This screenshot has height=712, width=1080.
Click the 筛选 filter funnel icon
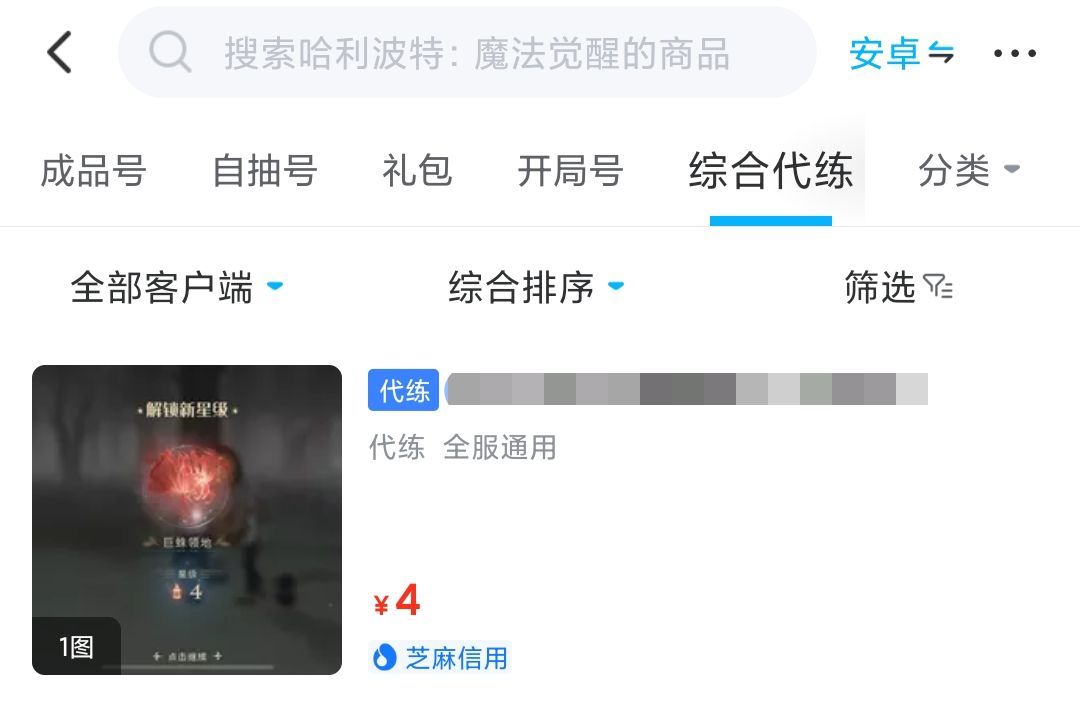[x=938, y=286]
